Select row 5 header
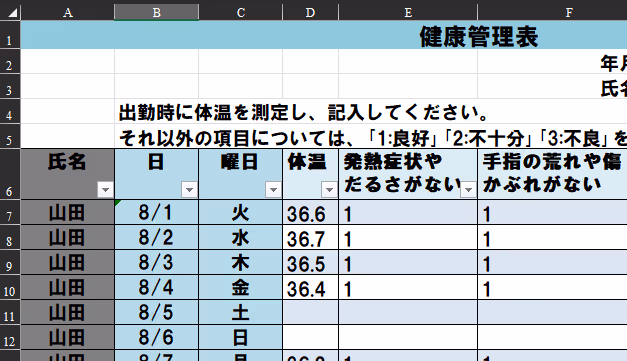627x361 pixels. [10, 136]
